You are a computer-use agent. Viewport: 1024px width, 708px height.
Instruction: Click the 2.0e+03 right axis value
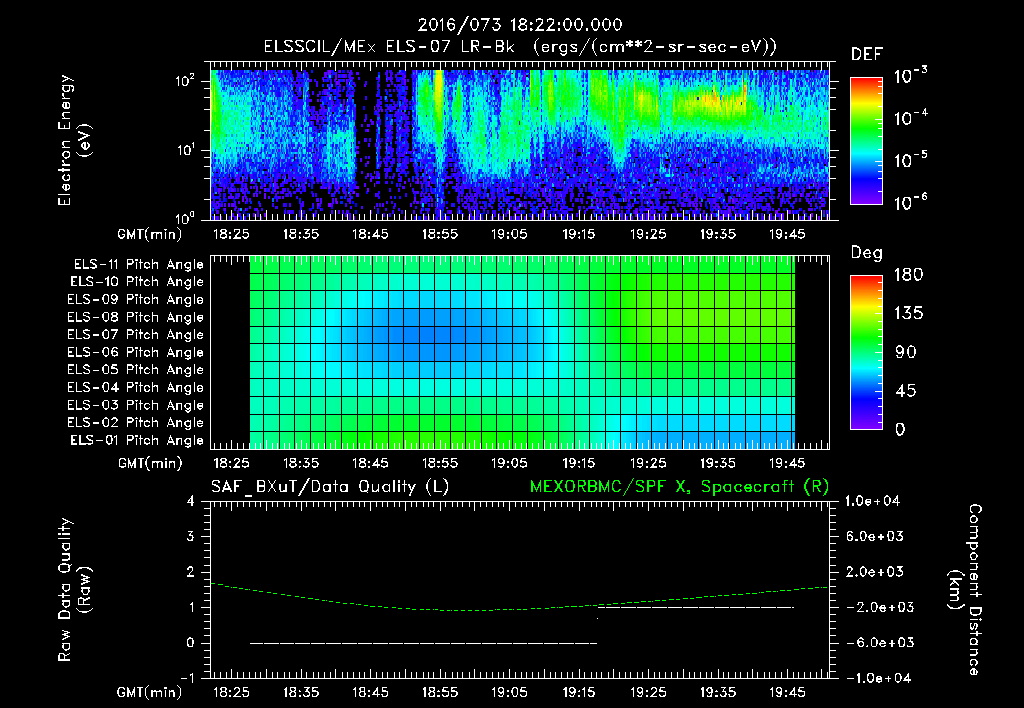(875, 571)
